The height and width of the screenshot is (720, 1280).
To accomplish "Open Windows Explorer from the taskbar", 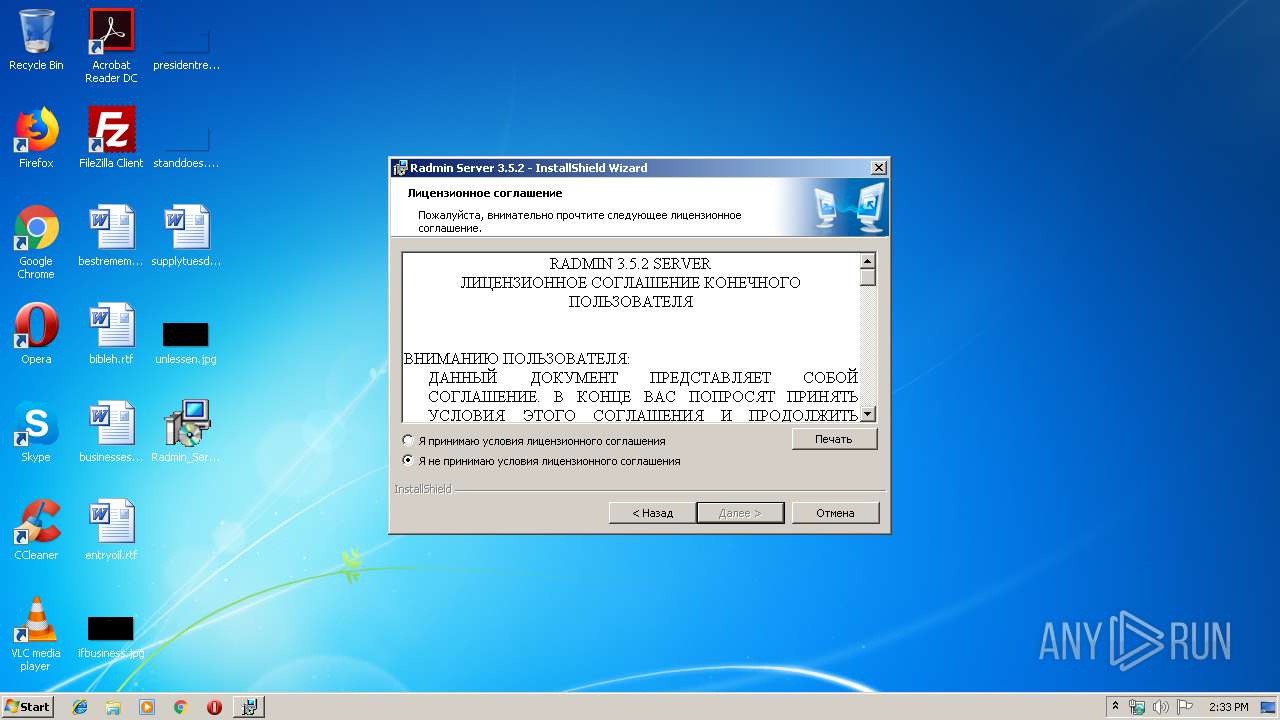I will click(113, 707).
